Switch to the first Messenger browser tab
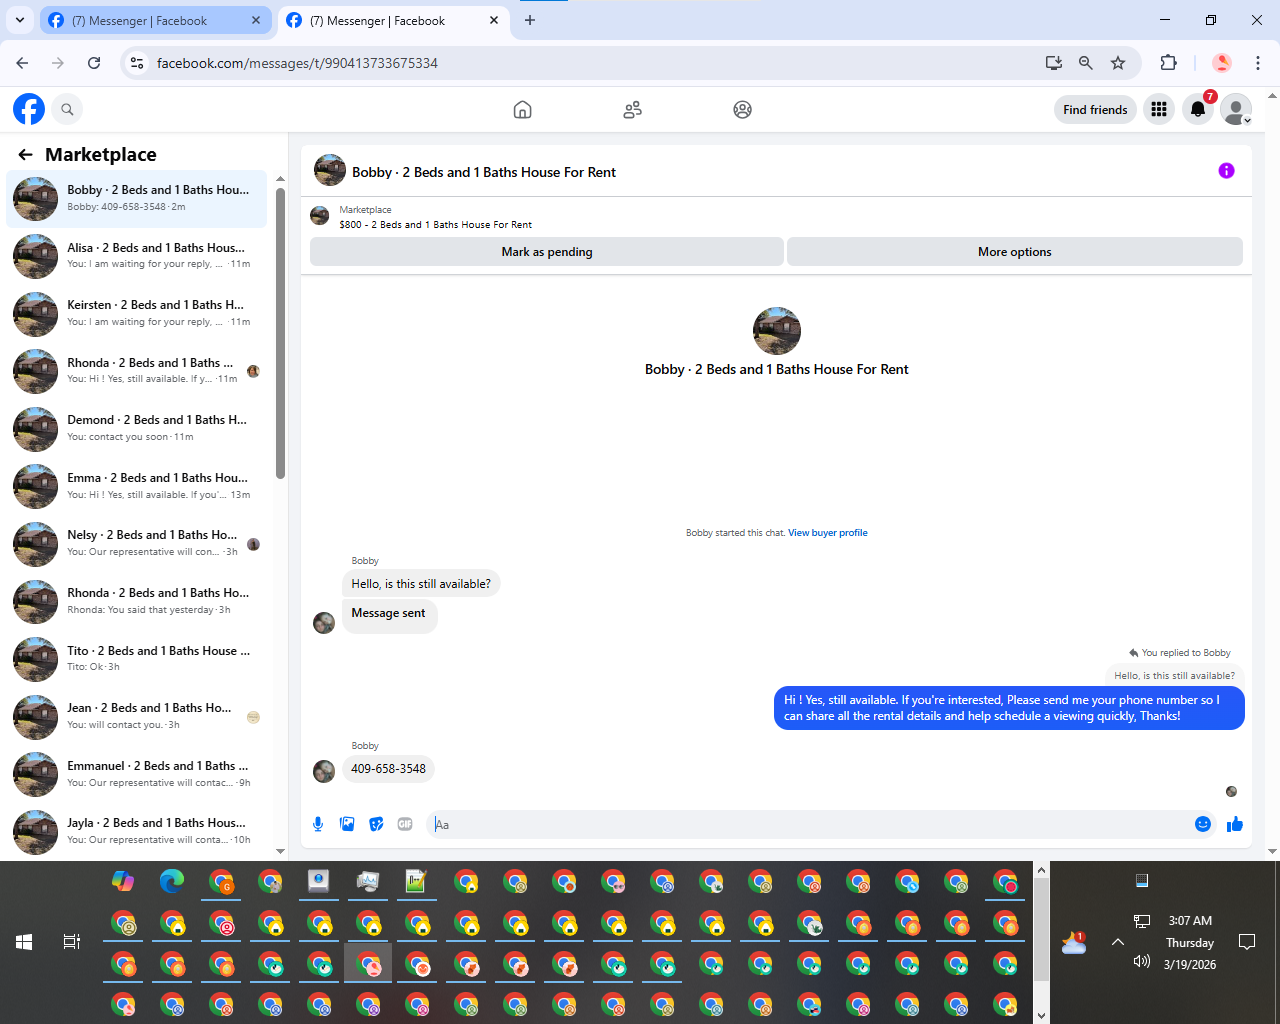 (x=155, y=20)
